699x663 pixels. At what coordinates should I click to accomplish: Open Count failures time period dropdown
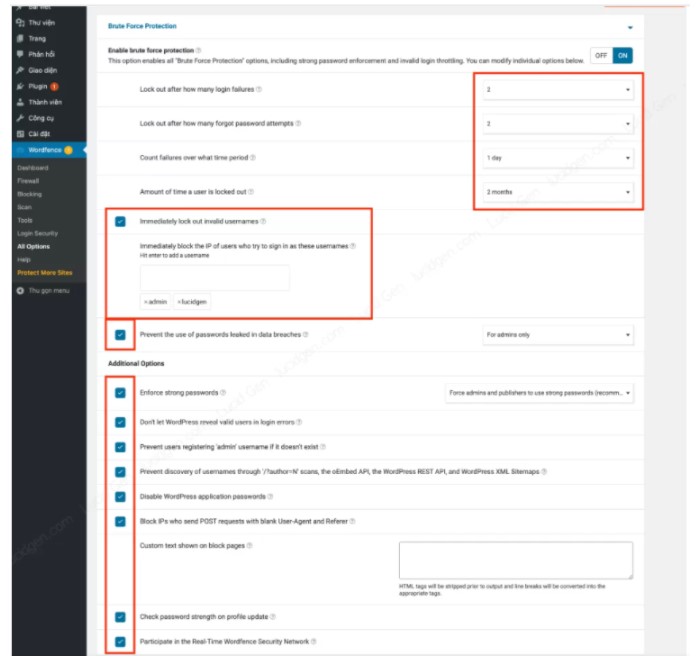coord(557,158)
